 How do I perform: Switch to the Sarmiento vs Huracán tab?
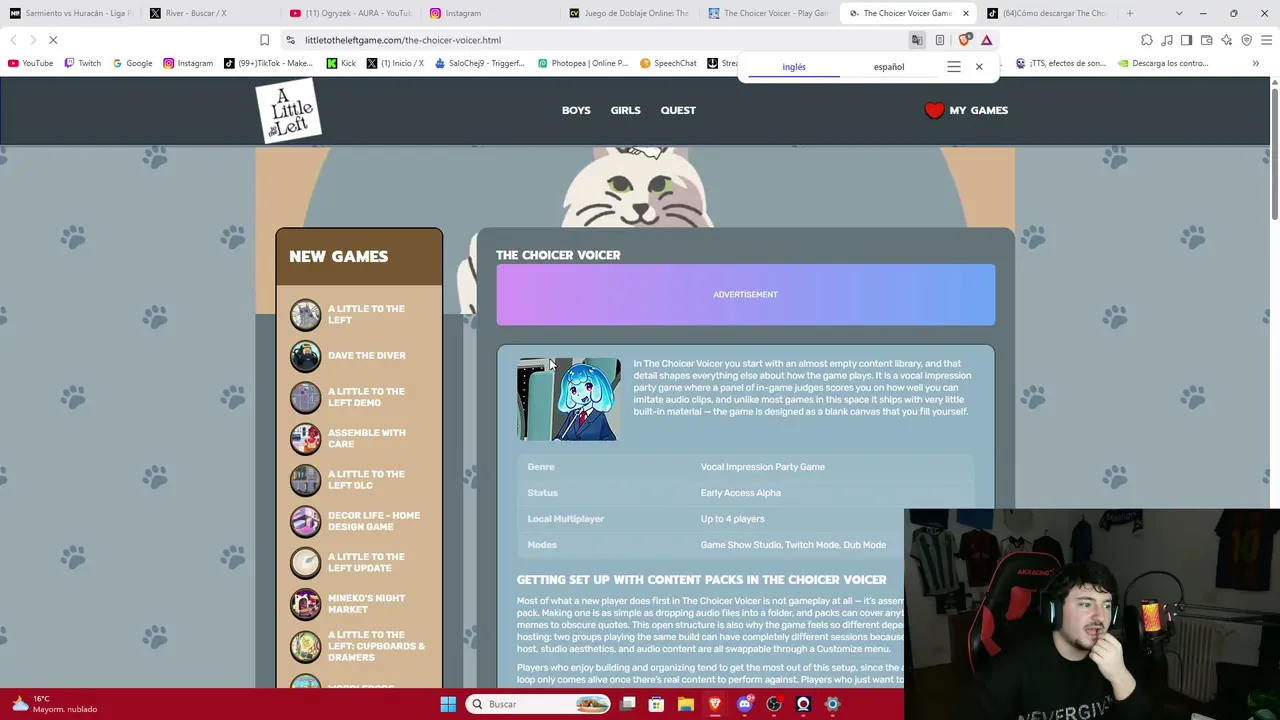click(x=70, y=13)
